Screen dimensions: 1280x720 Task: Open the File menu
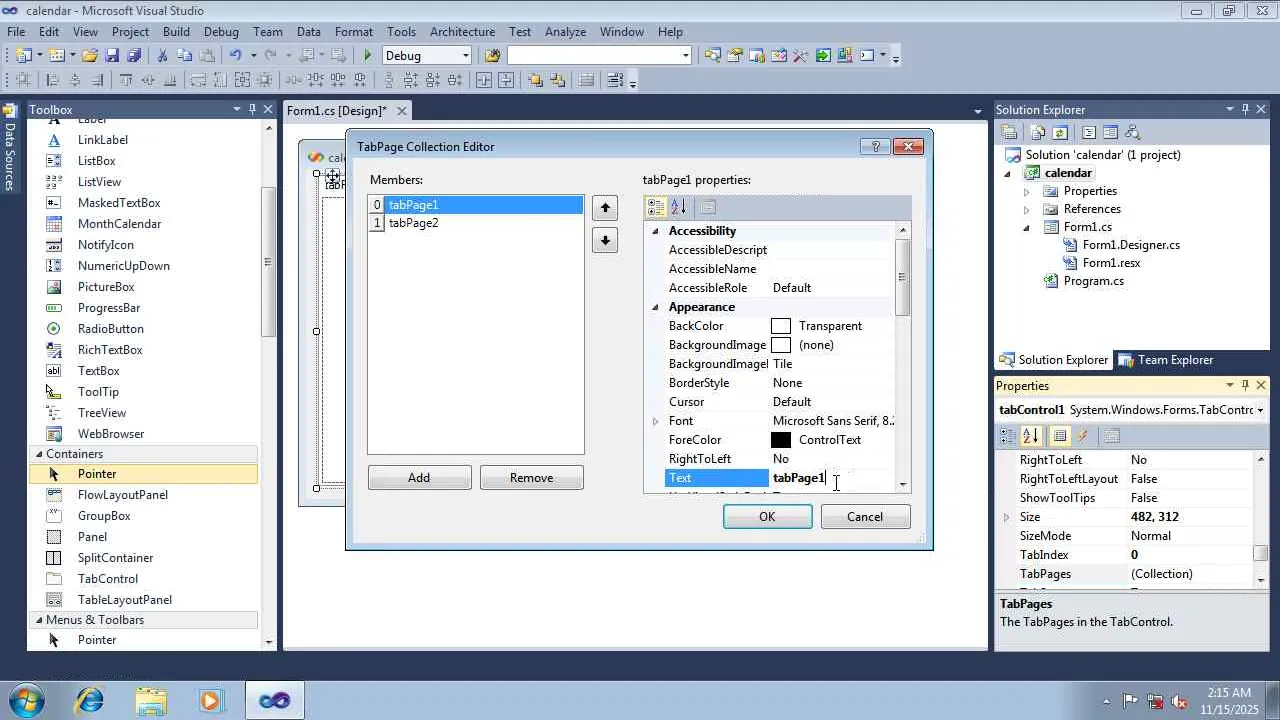[x=16, y=32]
